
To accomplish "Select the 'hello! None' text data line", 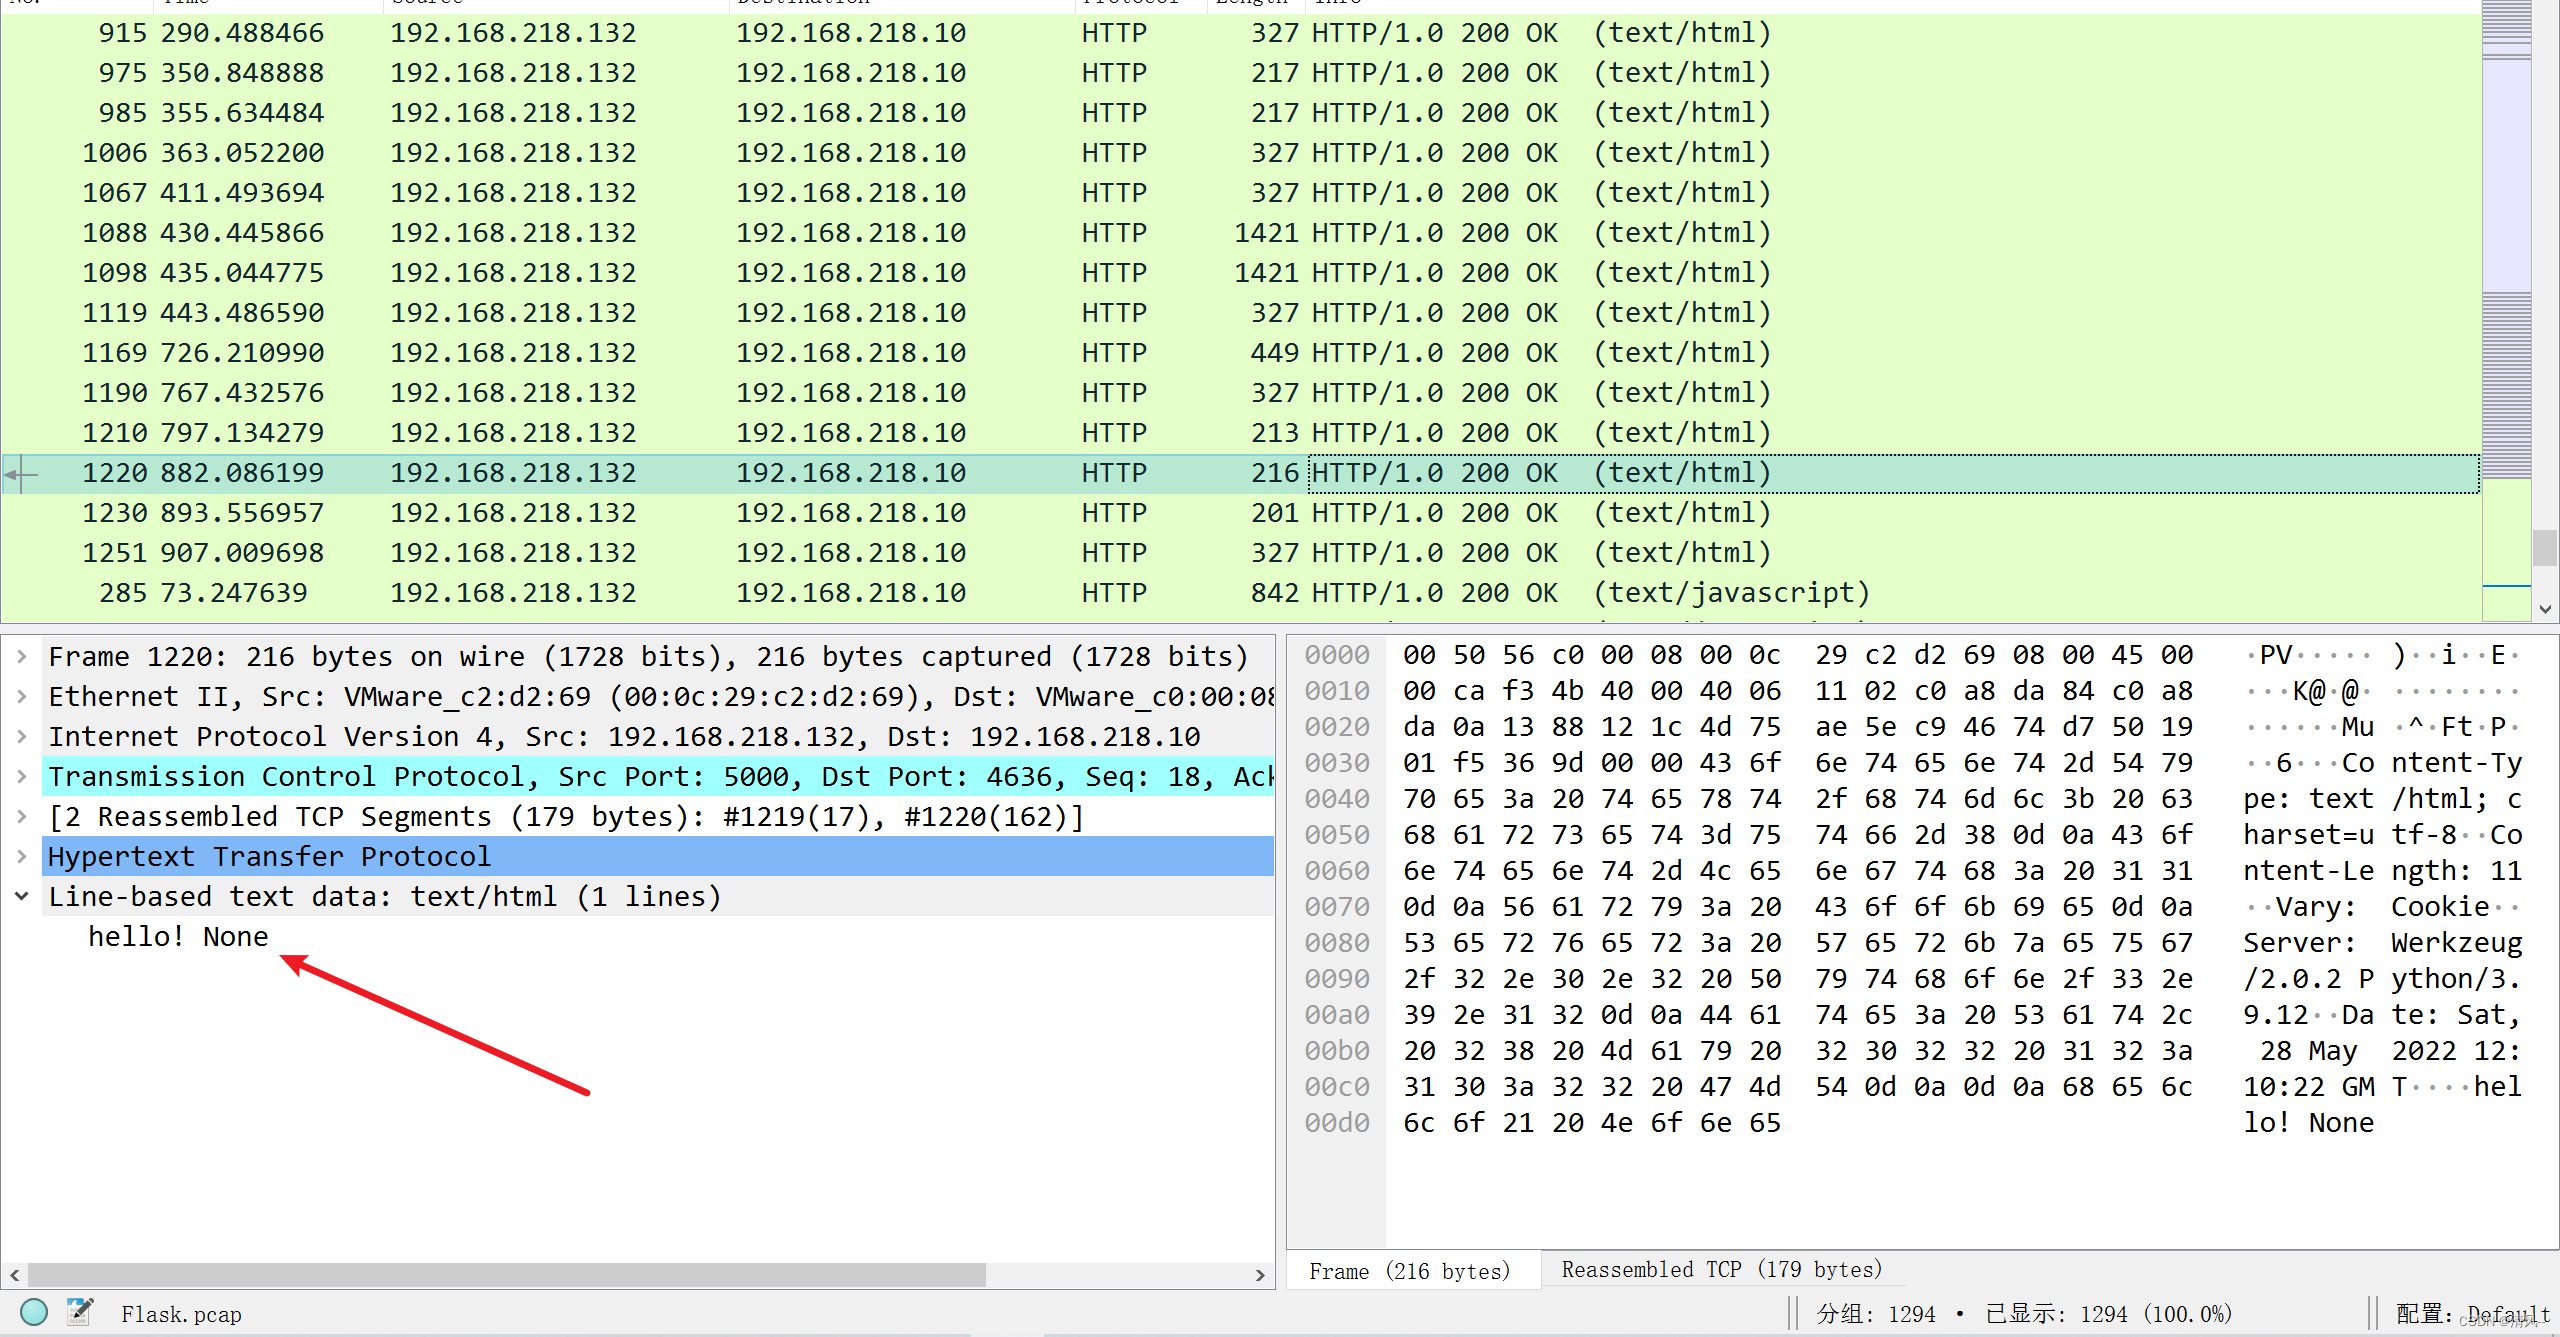I will 178,937.
